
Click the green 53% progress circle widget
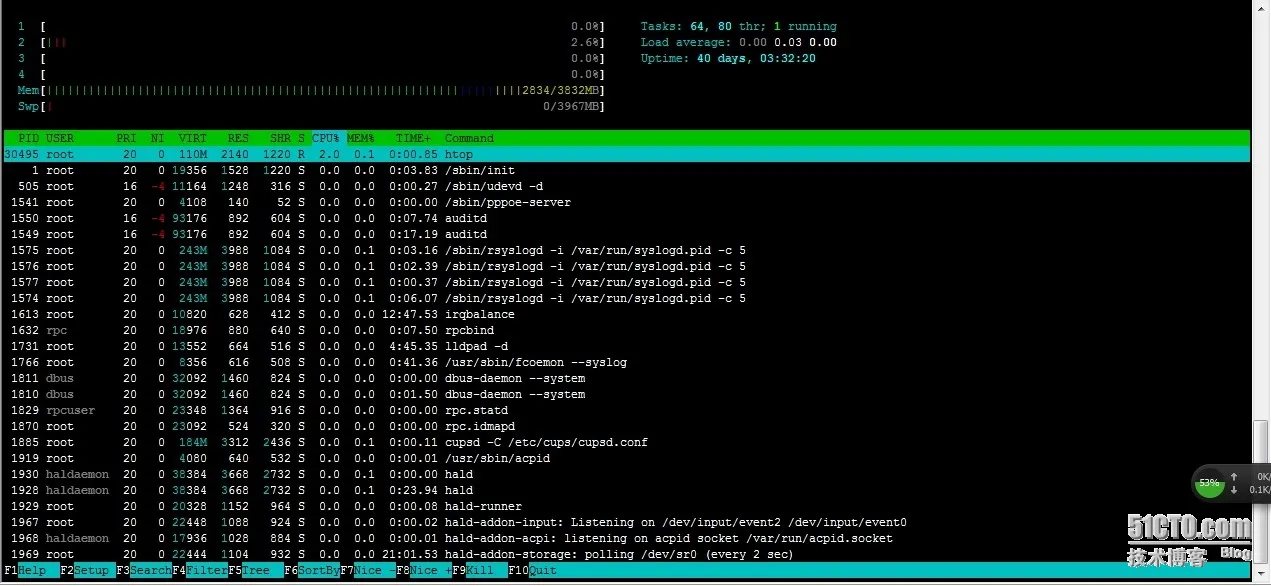tap(1209, 483)
